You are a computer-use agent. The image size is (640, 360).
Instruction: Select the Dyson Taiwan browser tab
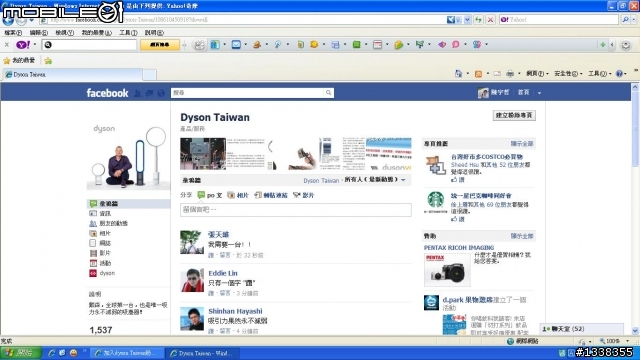[73, 75]
